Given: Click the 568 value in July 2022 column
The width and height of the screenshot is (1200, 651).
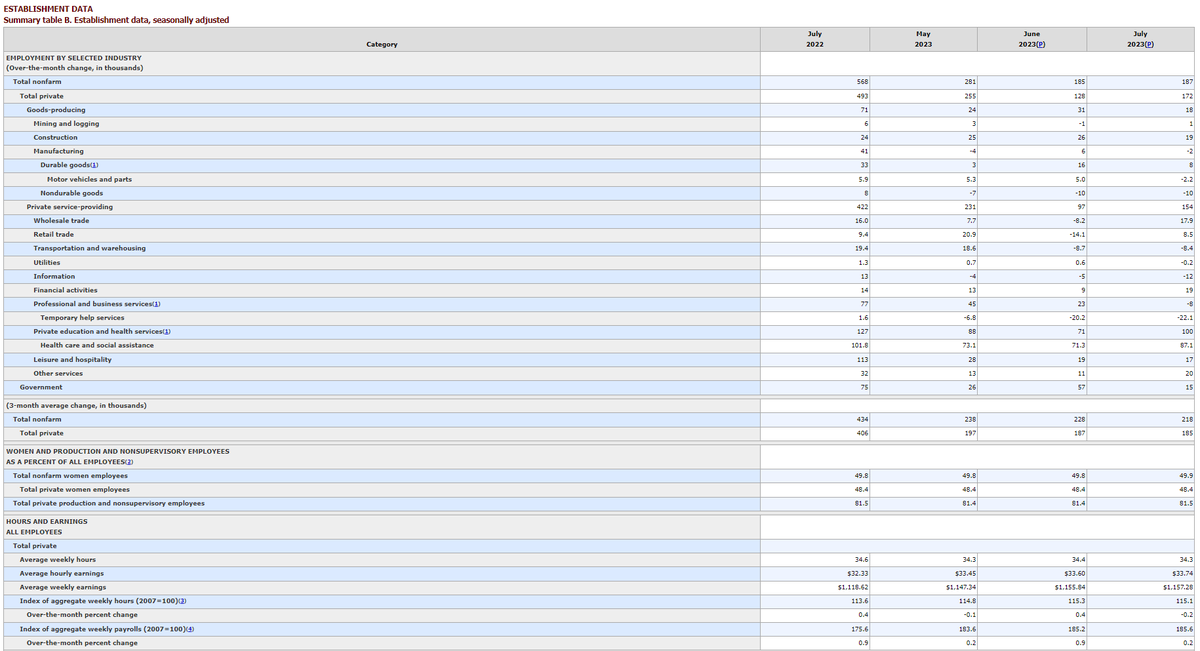Looking at the screenshot, I should click(x=862, y=81).
